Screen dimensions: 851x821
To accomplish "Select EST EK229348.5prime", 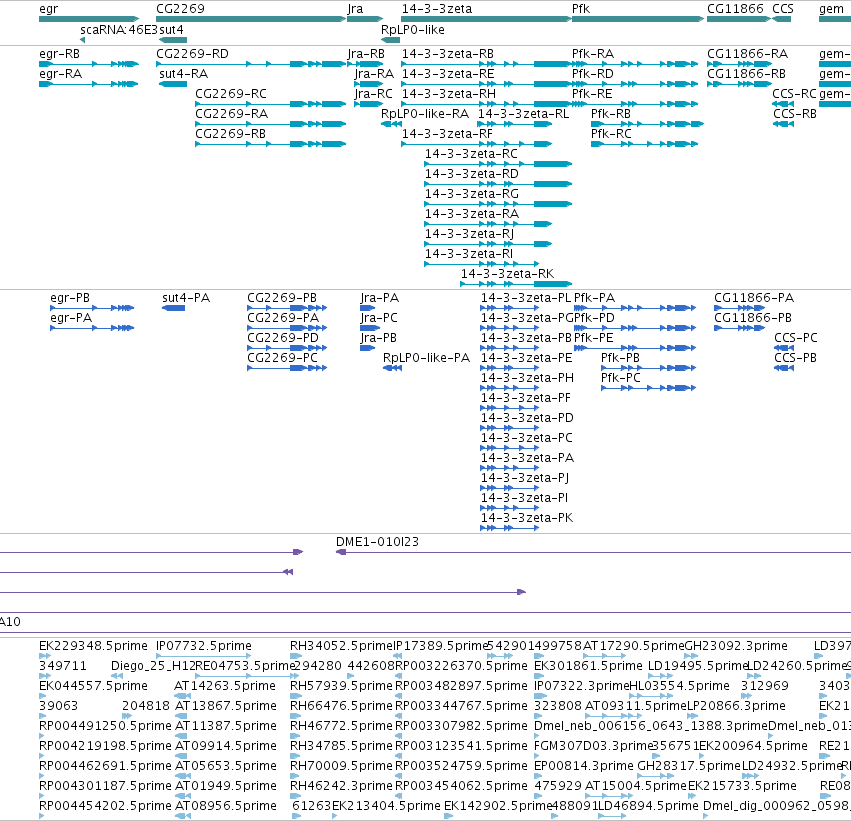I will [45, 656].
